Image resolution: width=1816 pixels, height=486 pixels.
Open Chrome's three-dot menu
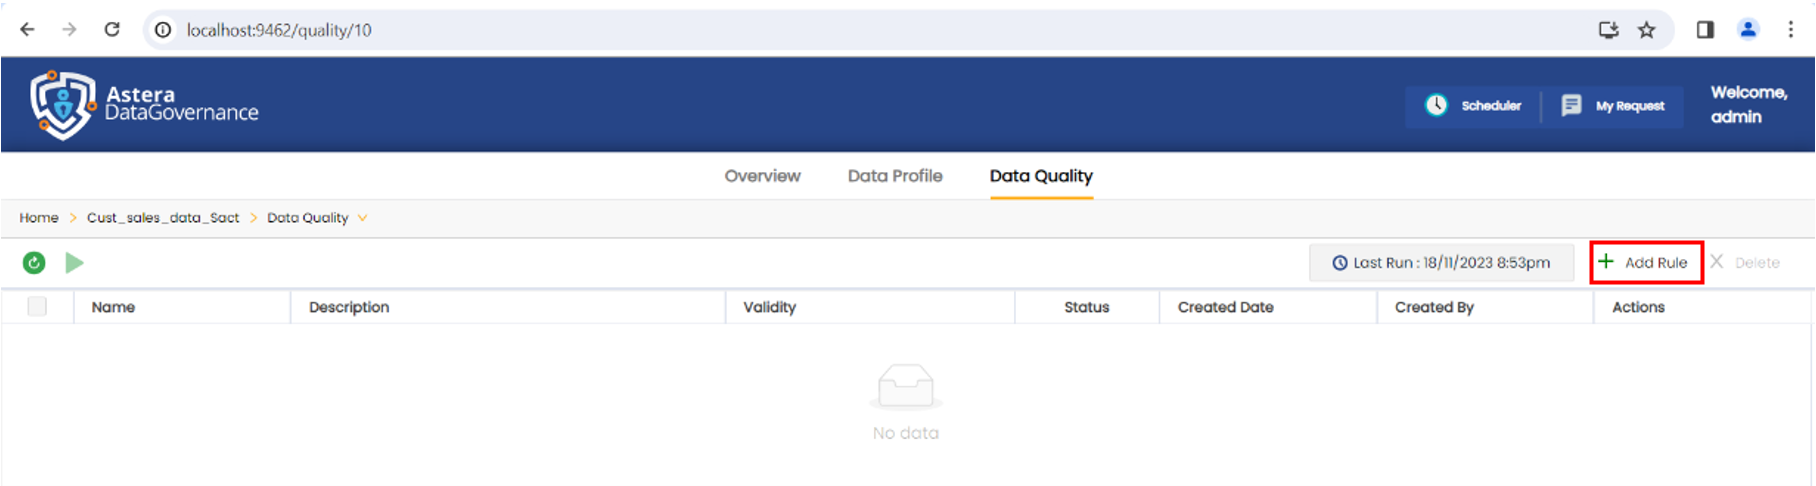(x=1790, y=30)
